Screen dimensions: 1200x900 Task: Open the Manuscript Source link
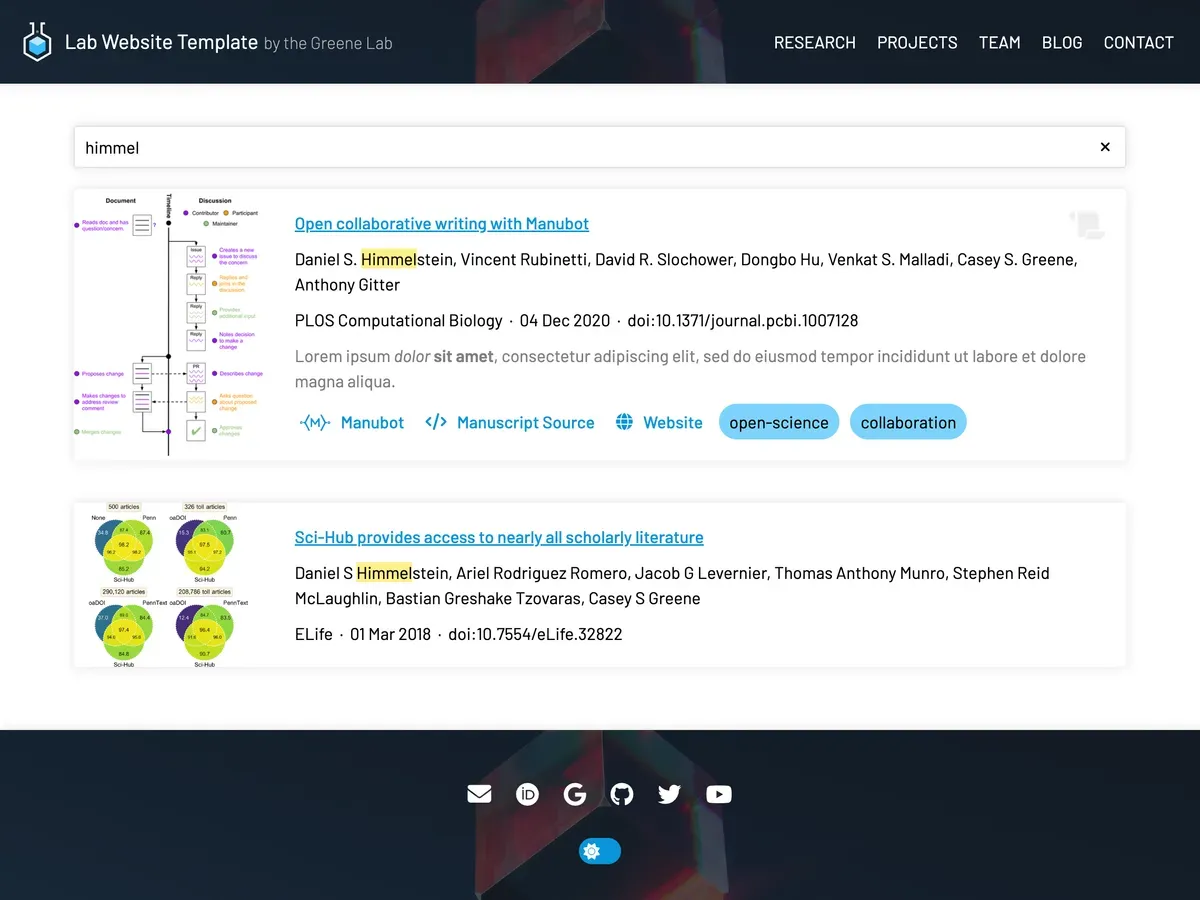click(510, 422)
